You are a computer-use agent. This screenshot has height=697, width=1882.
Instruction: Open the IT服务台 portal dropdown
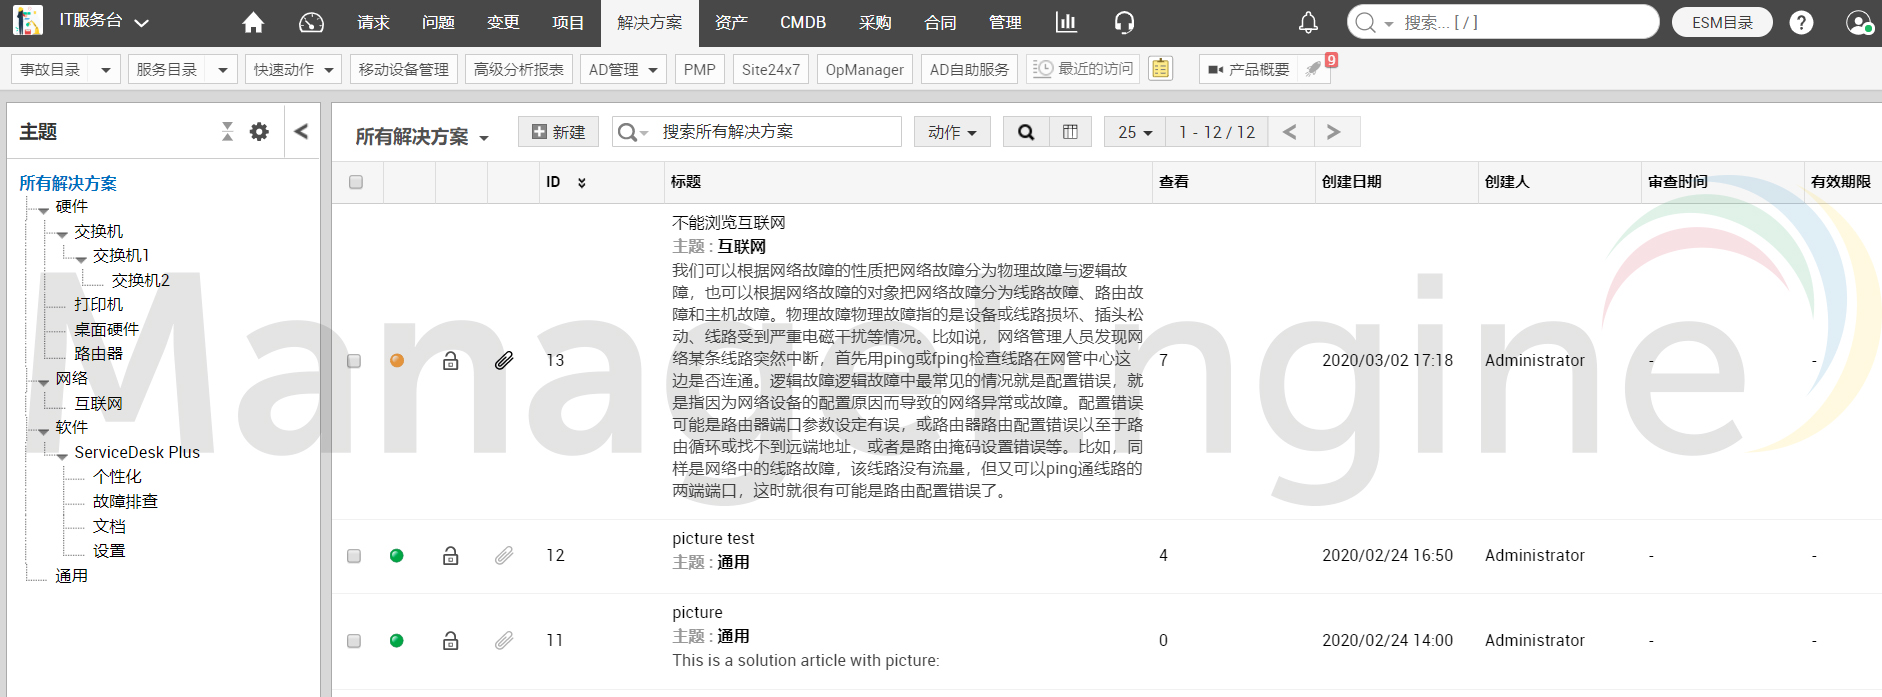104,21
